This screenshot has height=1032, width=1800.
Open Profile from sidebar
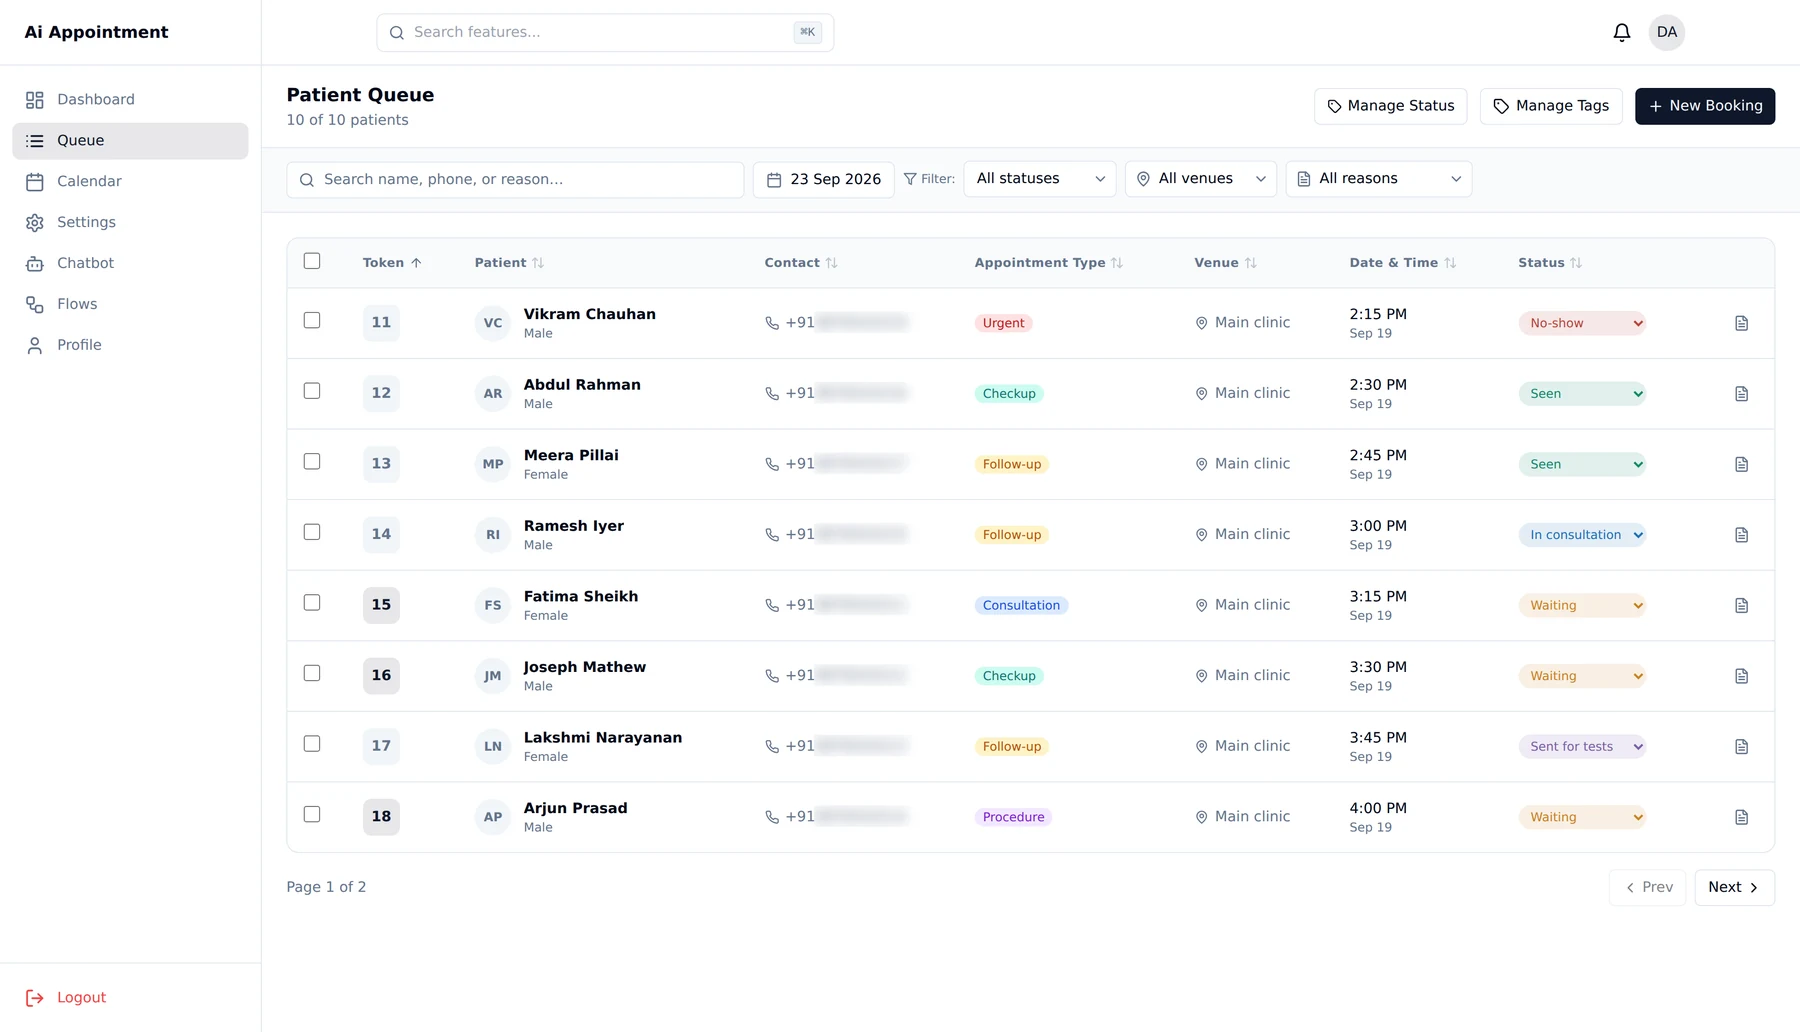[130, 346]
